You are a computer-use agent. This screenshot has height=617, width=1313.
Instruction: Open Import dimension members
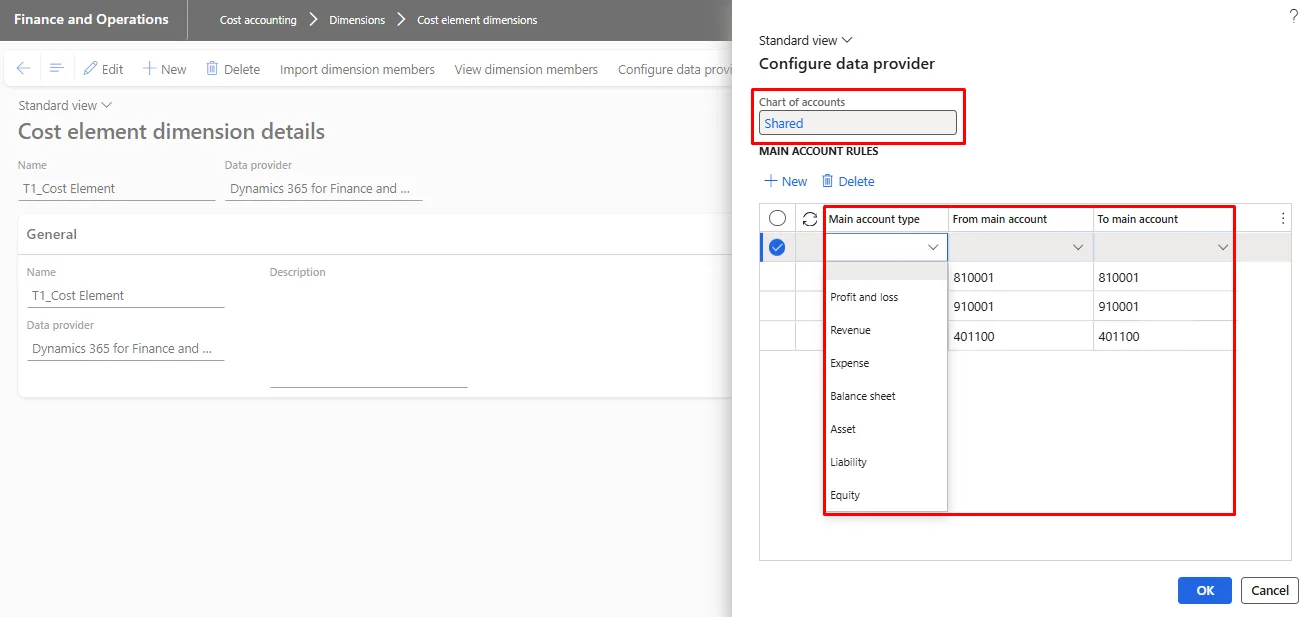pos(357,69)
